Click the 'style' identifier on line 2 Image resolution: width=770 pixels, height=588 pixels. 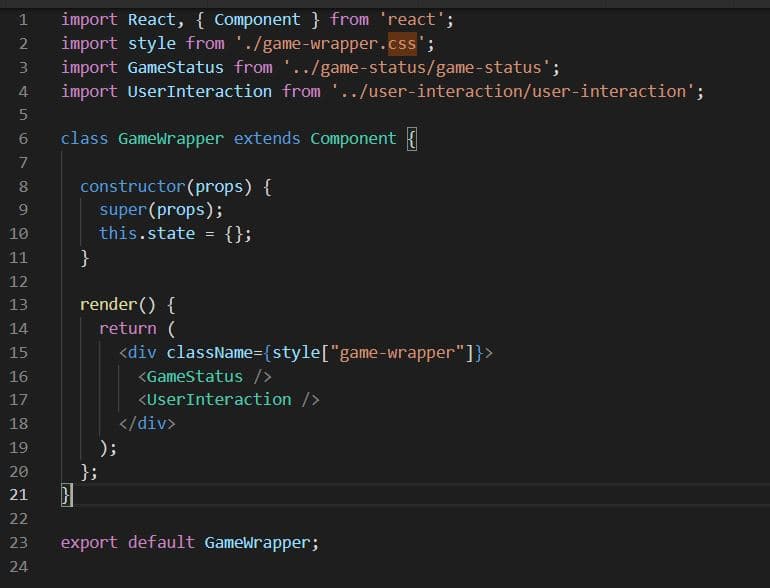pyautogui.click(x=152, y=43)
